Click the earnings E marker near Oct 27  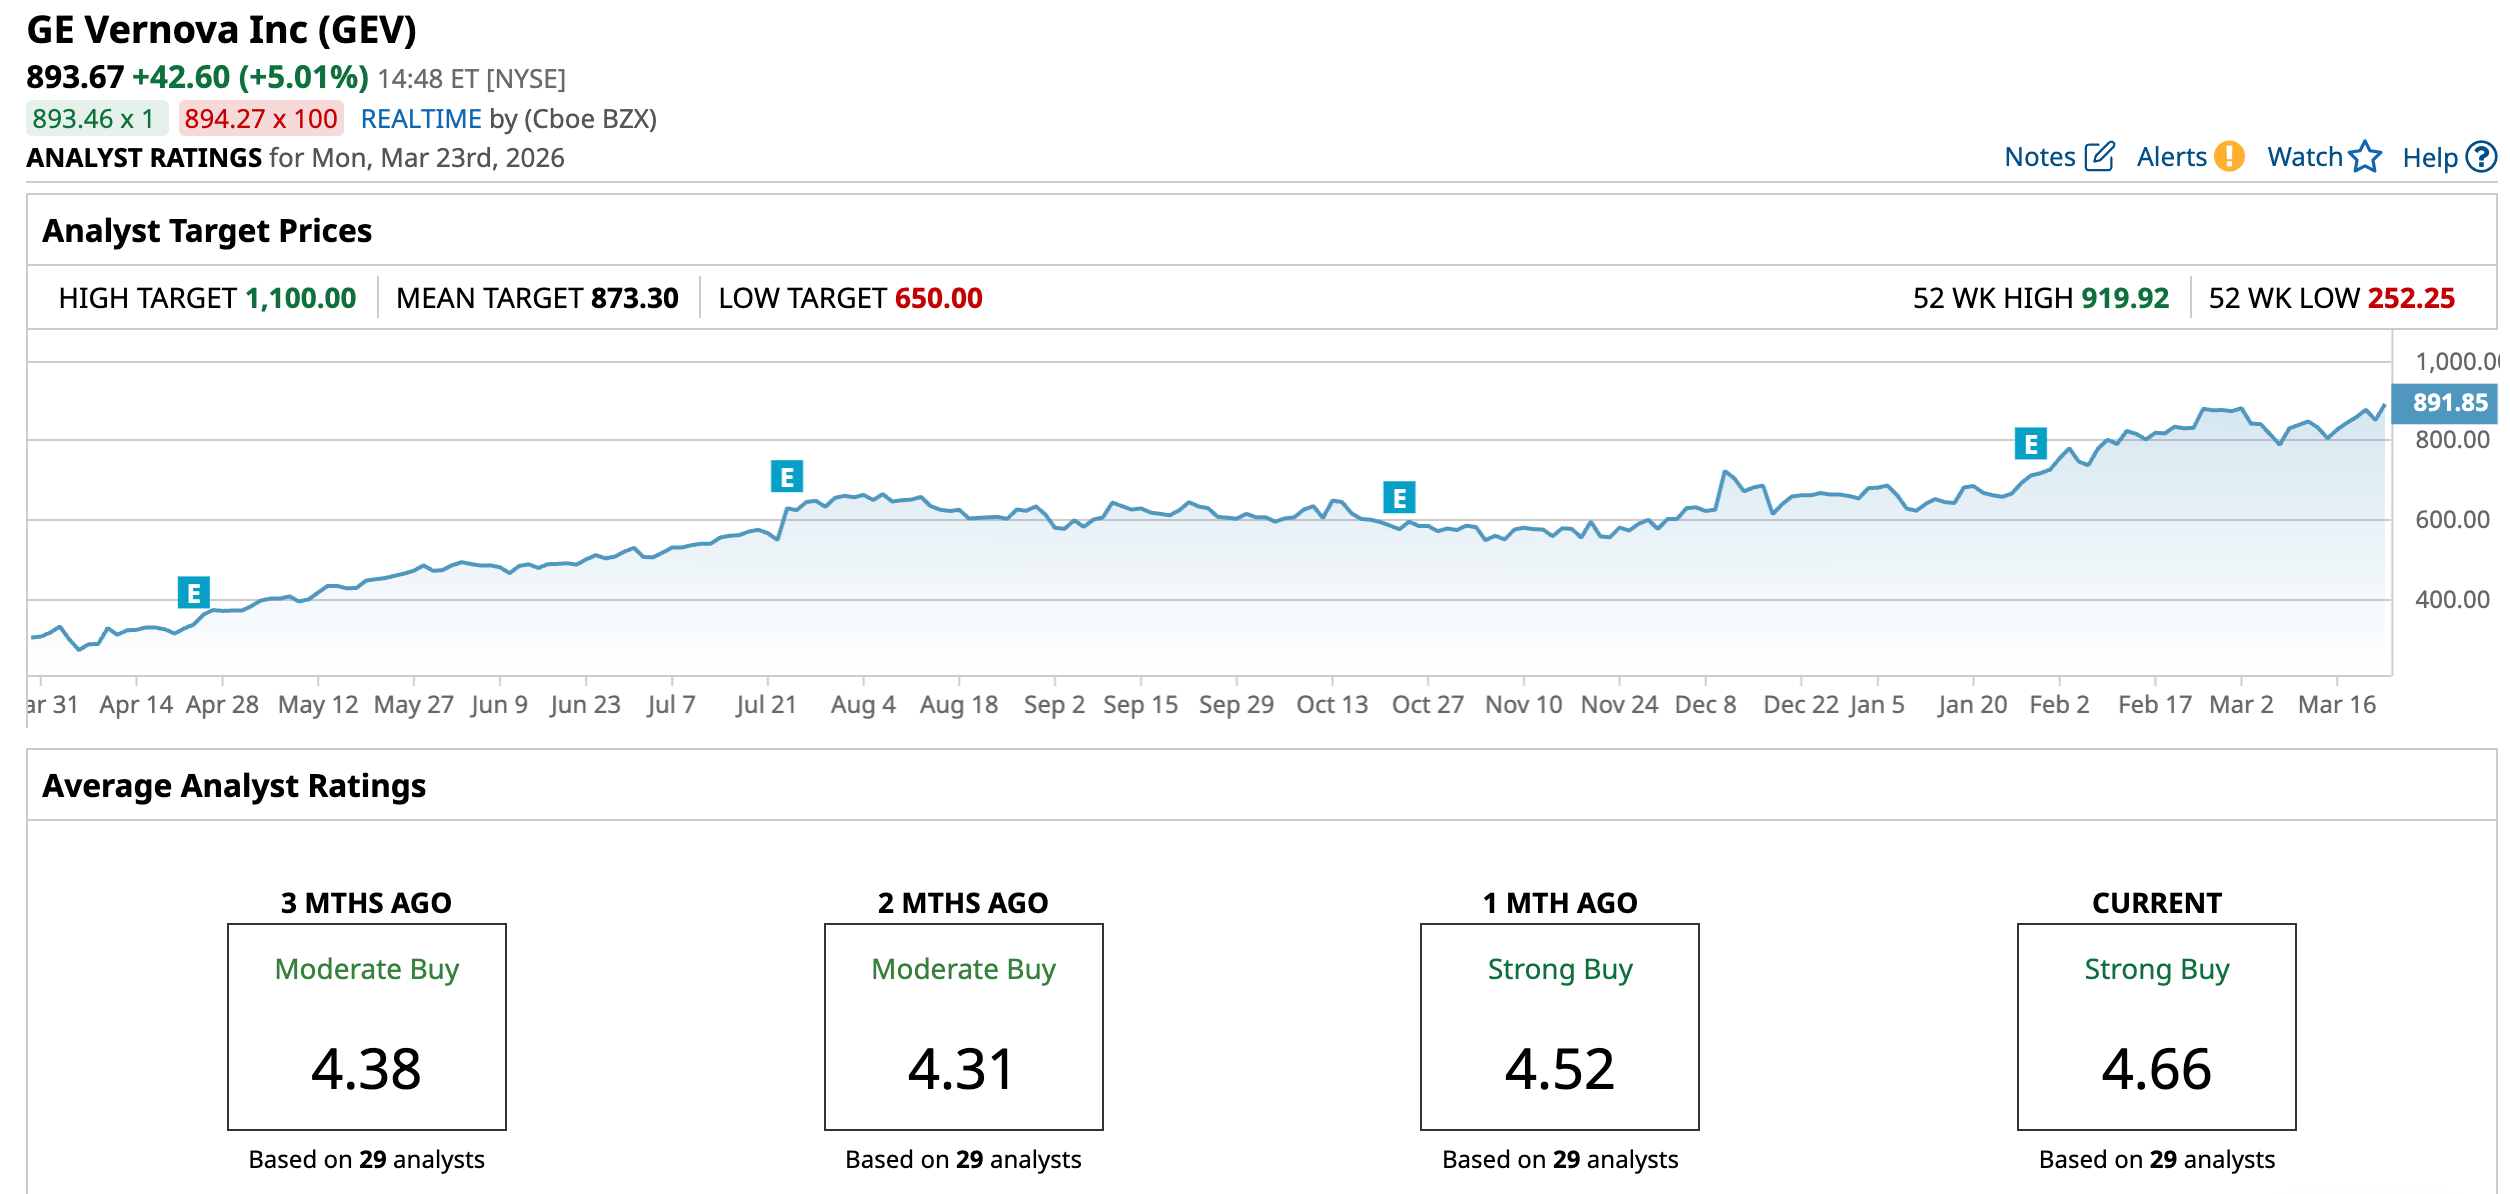pos(1399,497)
